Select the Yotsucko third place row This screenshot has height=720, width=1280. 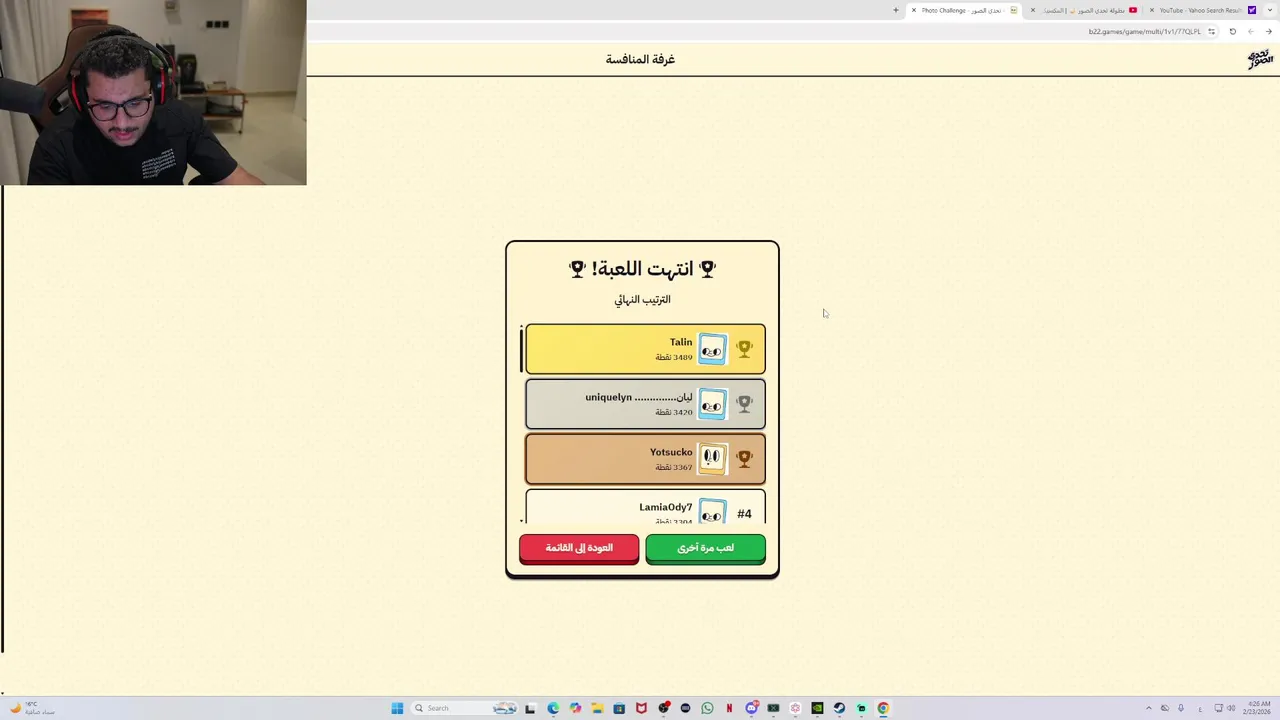point(645,459)
